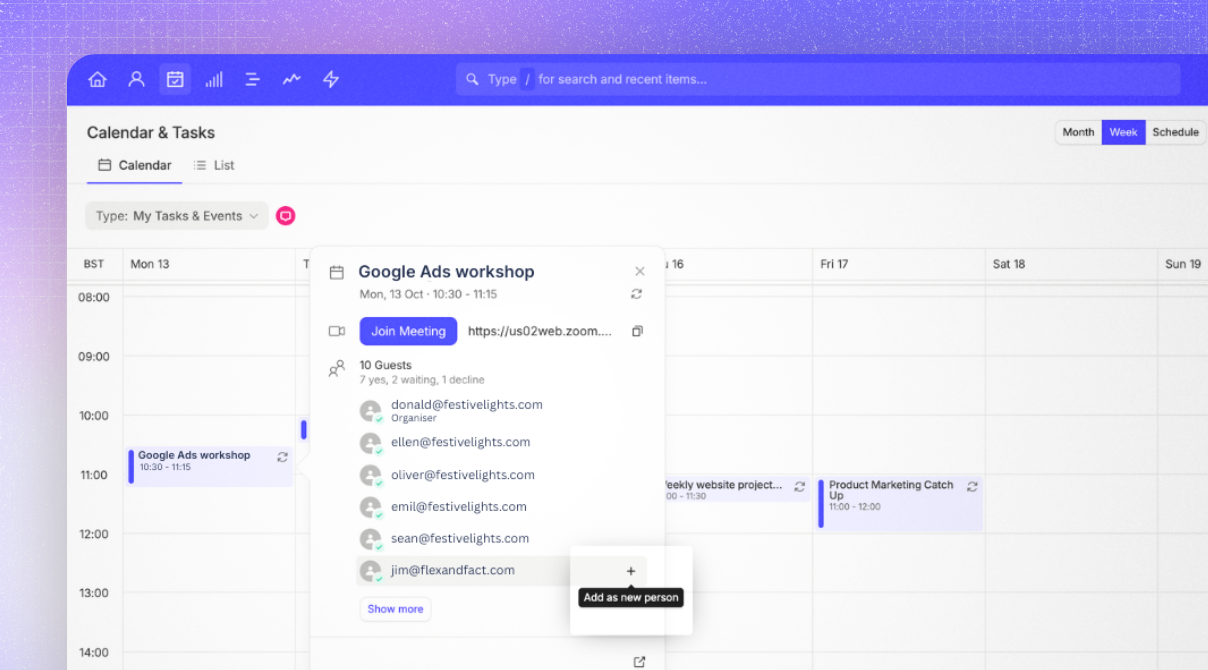This screenshot has width=1208, height=670.
Task: Click avatar of emil@festivelights.com
Action: [371, 507]
